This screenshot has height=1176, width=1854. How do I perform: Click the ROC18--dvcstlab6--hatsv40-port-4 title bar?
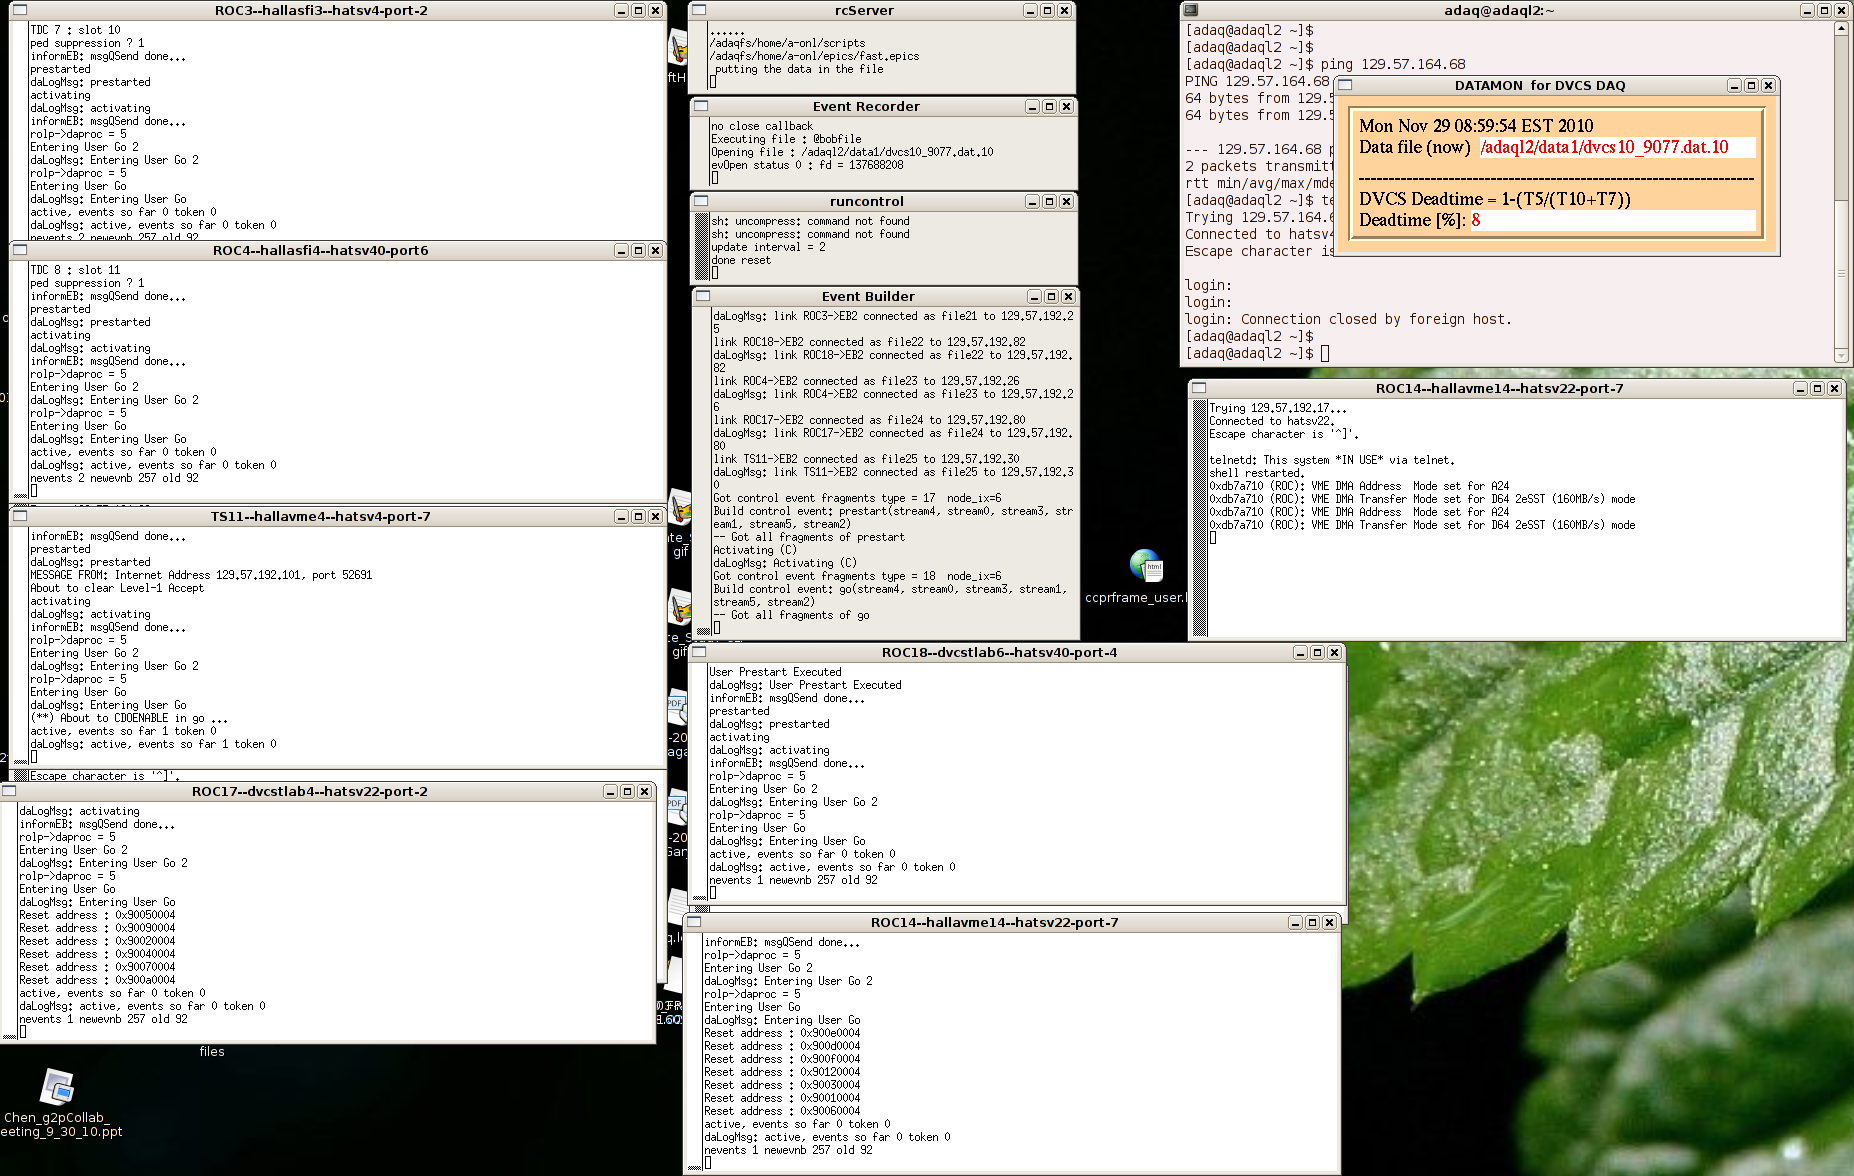click(999, 652)
